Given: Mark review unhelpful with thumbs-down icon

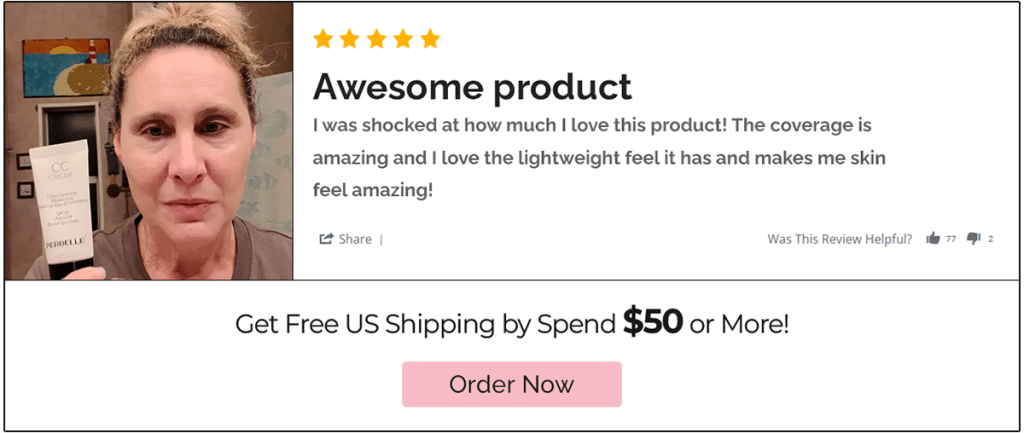Looking at the screenshot, I should click(974, 239).
